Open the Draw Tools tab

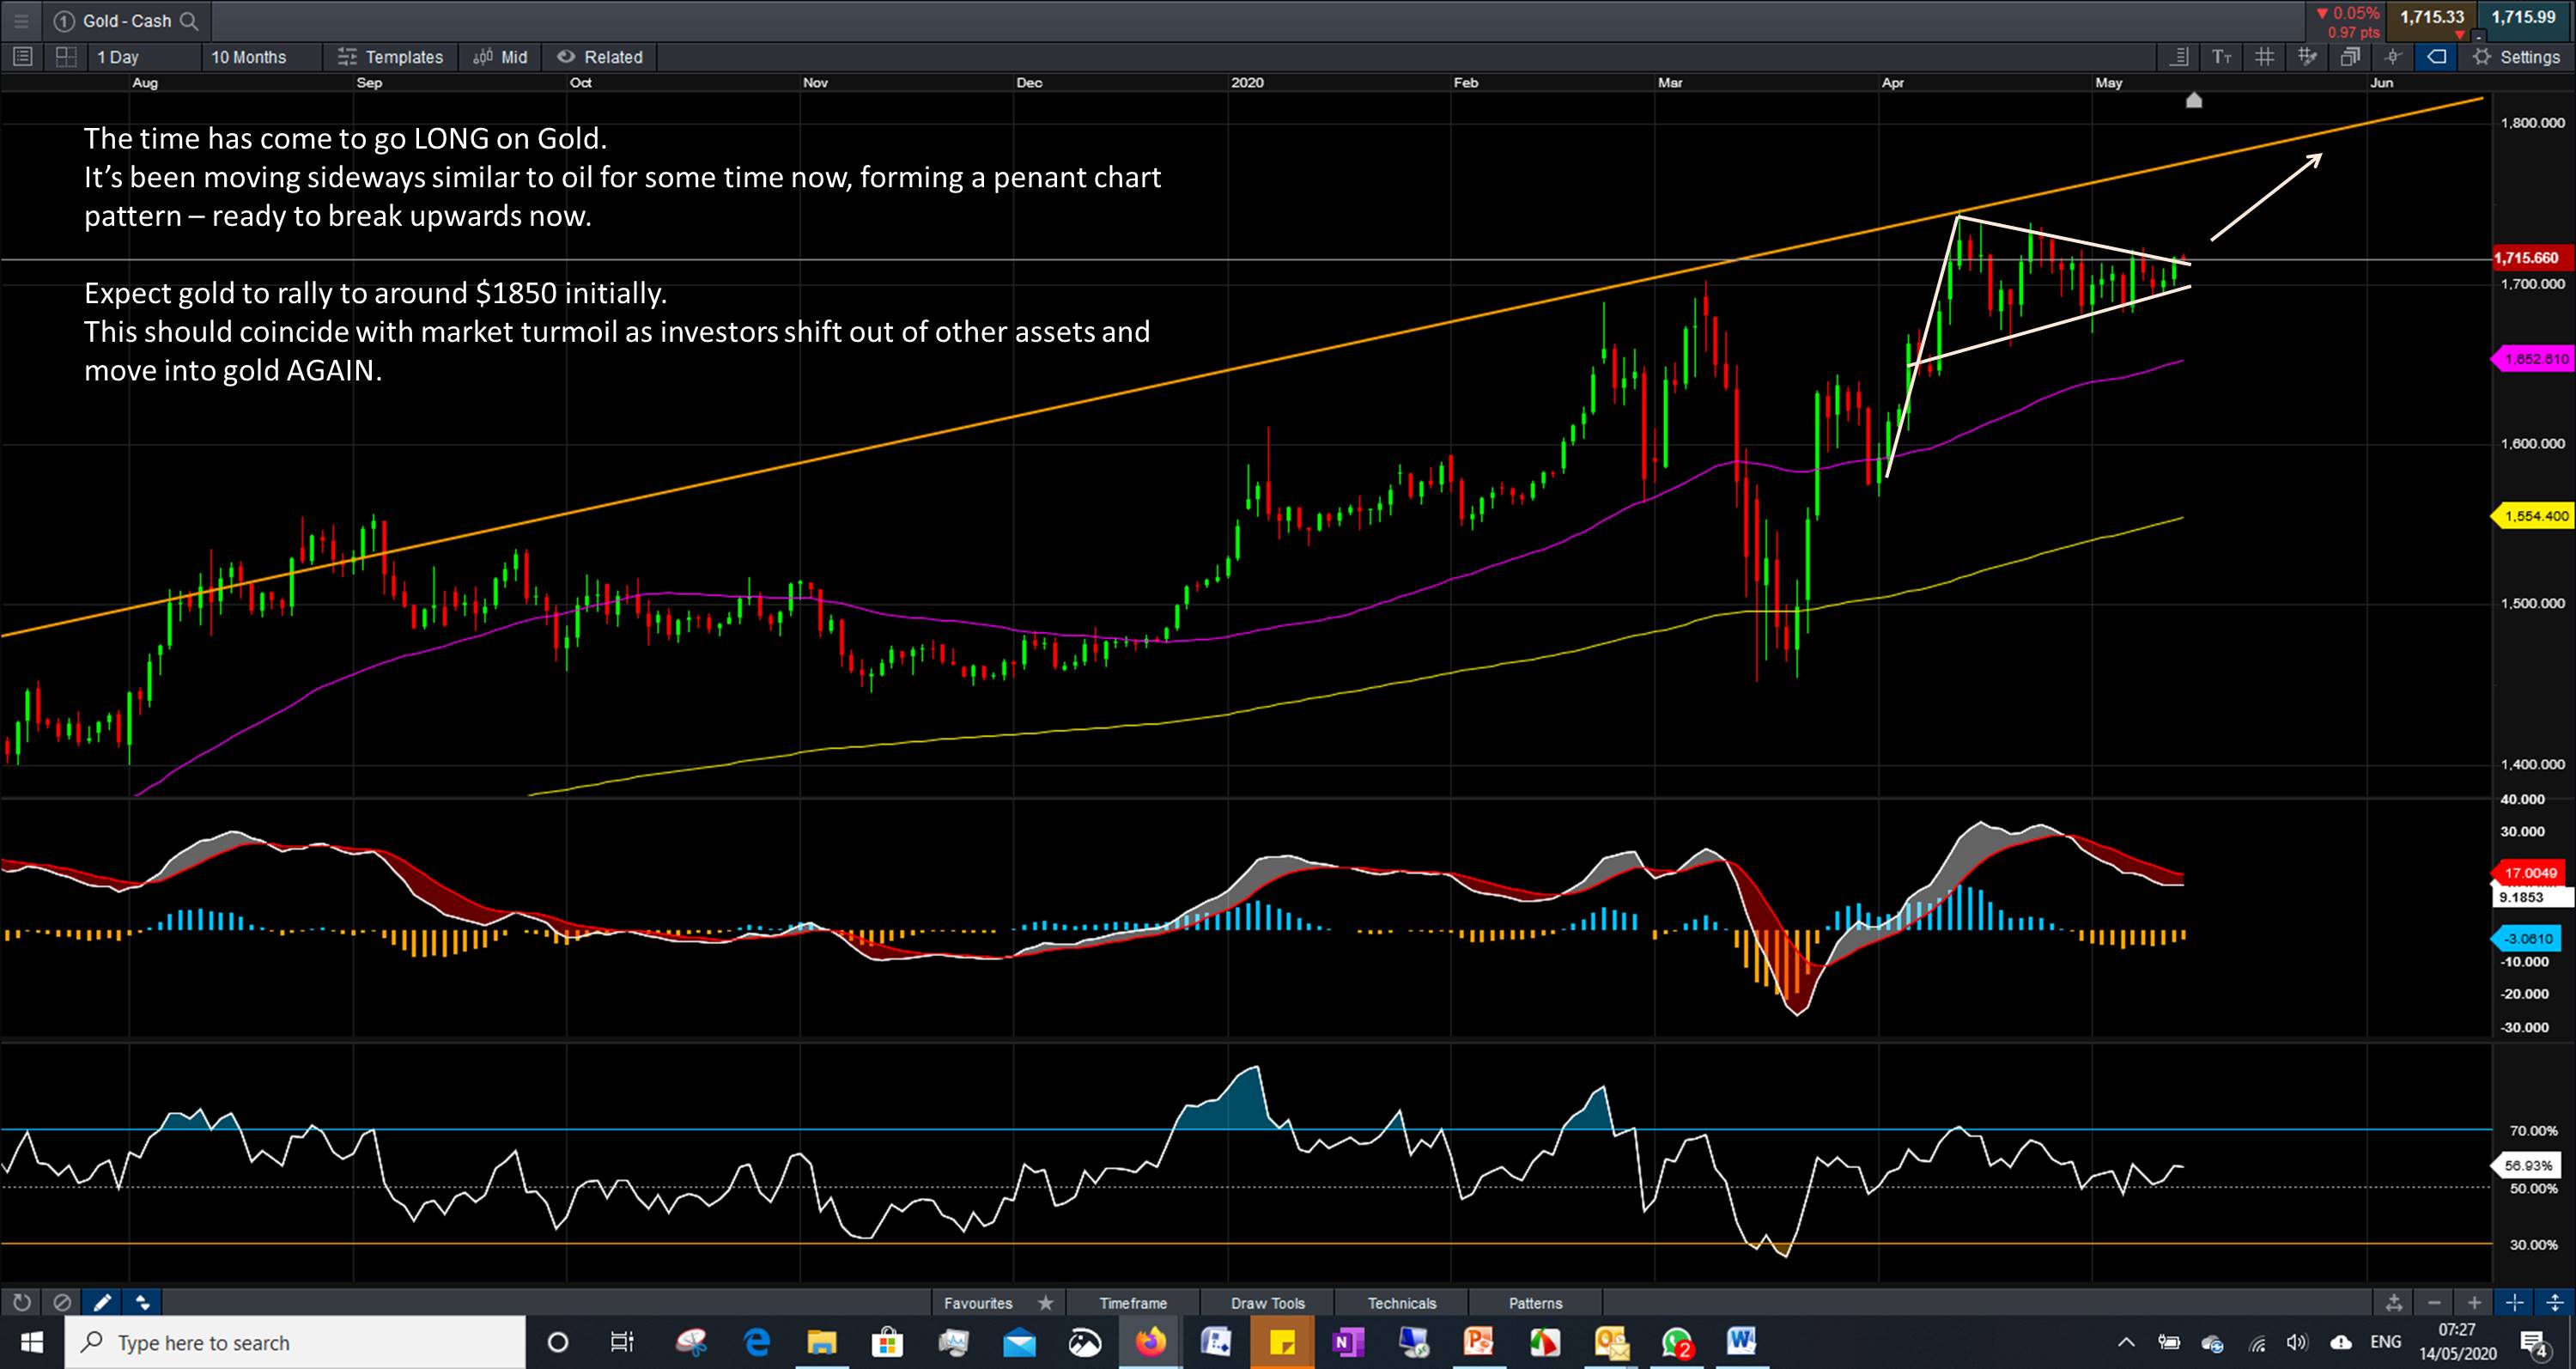click(1267, 1303)
